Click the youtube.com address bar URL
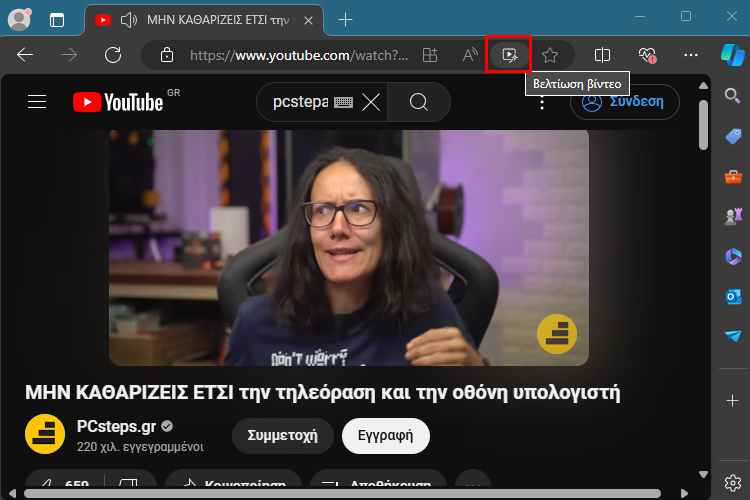Viewport: 750px width, 500px height. pyautogui.click(x=299, y=56)
